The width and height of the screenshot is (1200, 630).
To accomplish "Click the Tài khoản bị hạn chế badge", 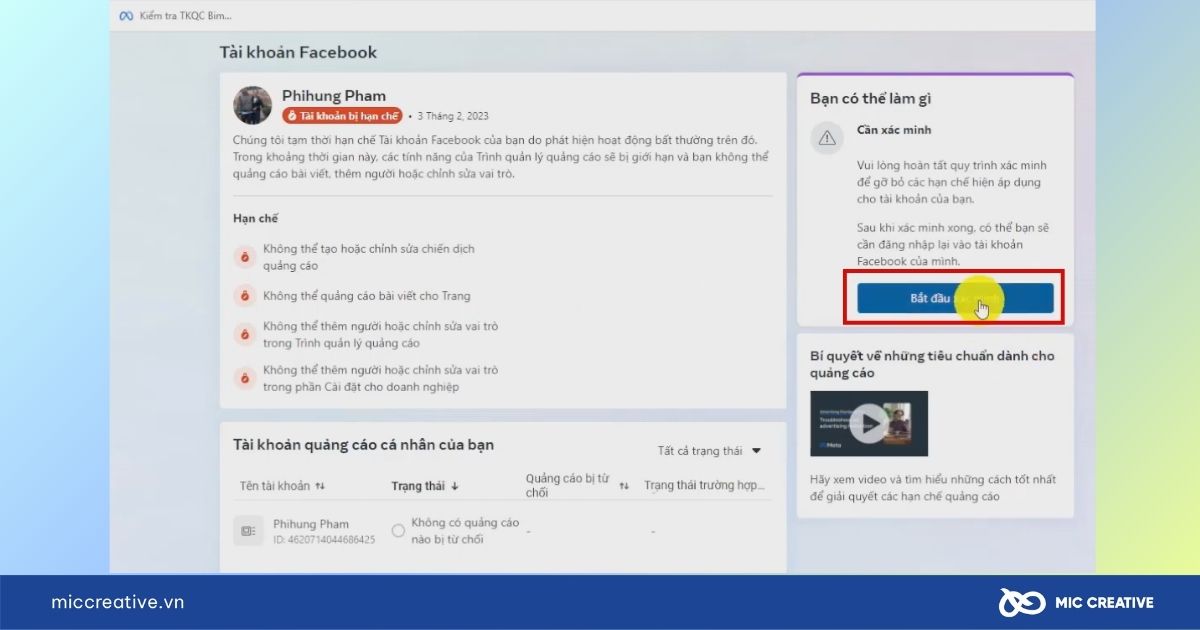I will [343, 116].
